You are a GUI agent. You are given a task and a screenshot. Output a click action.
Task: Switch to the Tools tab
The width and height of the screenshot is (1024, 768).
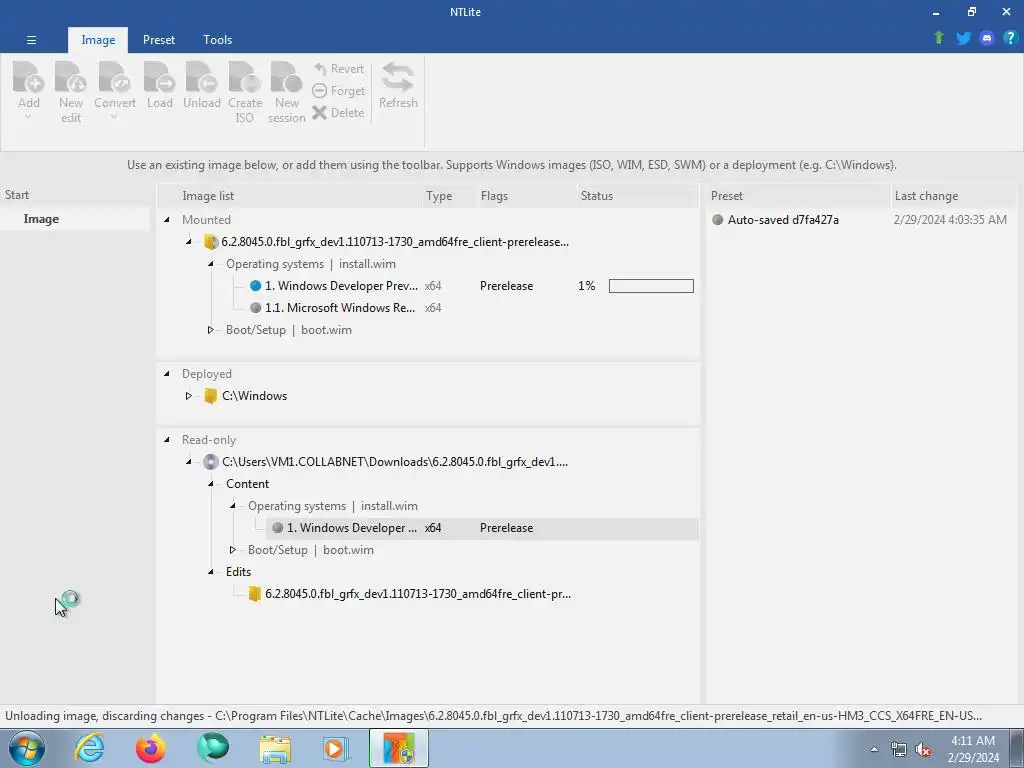217,40
